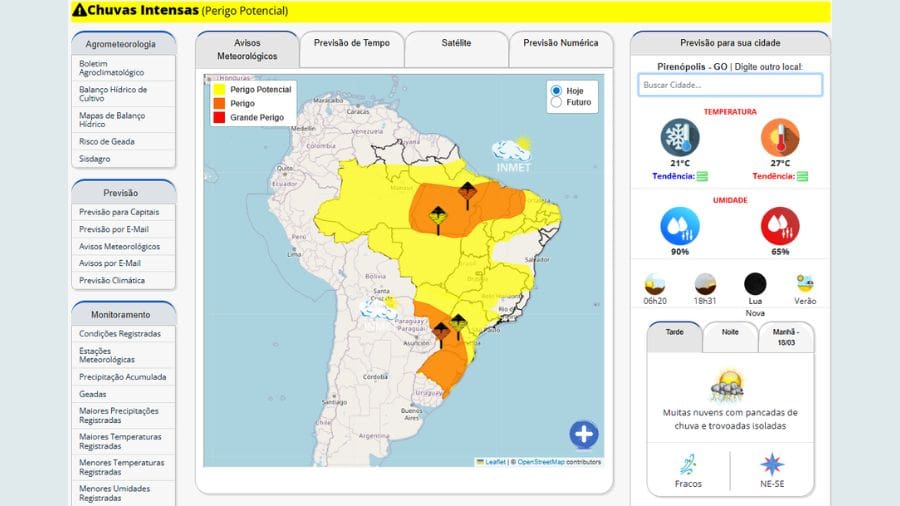The image size is (900, 506).
Task: Click the maximum temperature thermometer icon
Action: (x=780, y=138)
